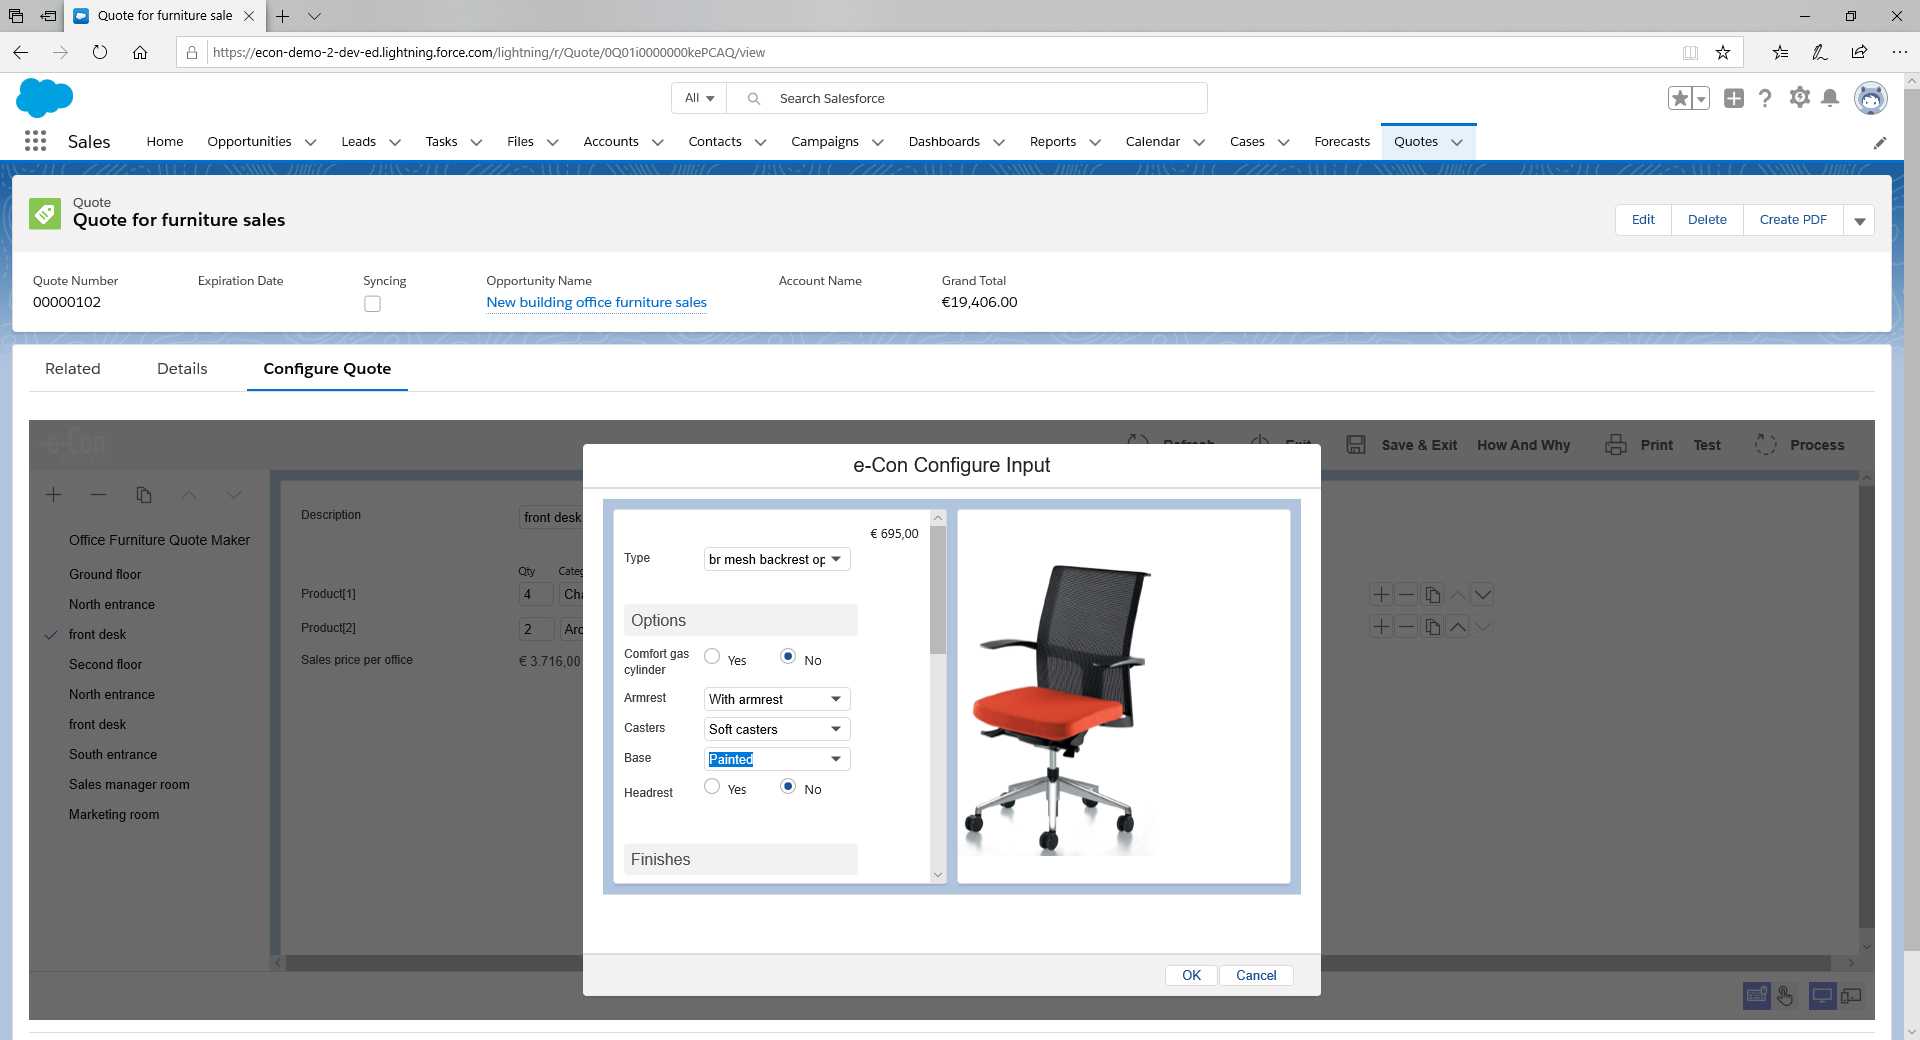Viewport: 1920px width, 1040px height.
Task: Open the New building office furniture sales link
Action: point(596,302)
